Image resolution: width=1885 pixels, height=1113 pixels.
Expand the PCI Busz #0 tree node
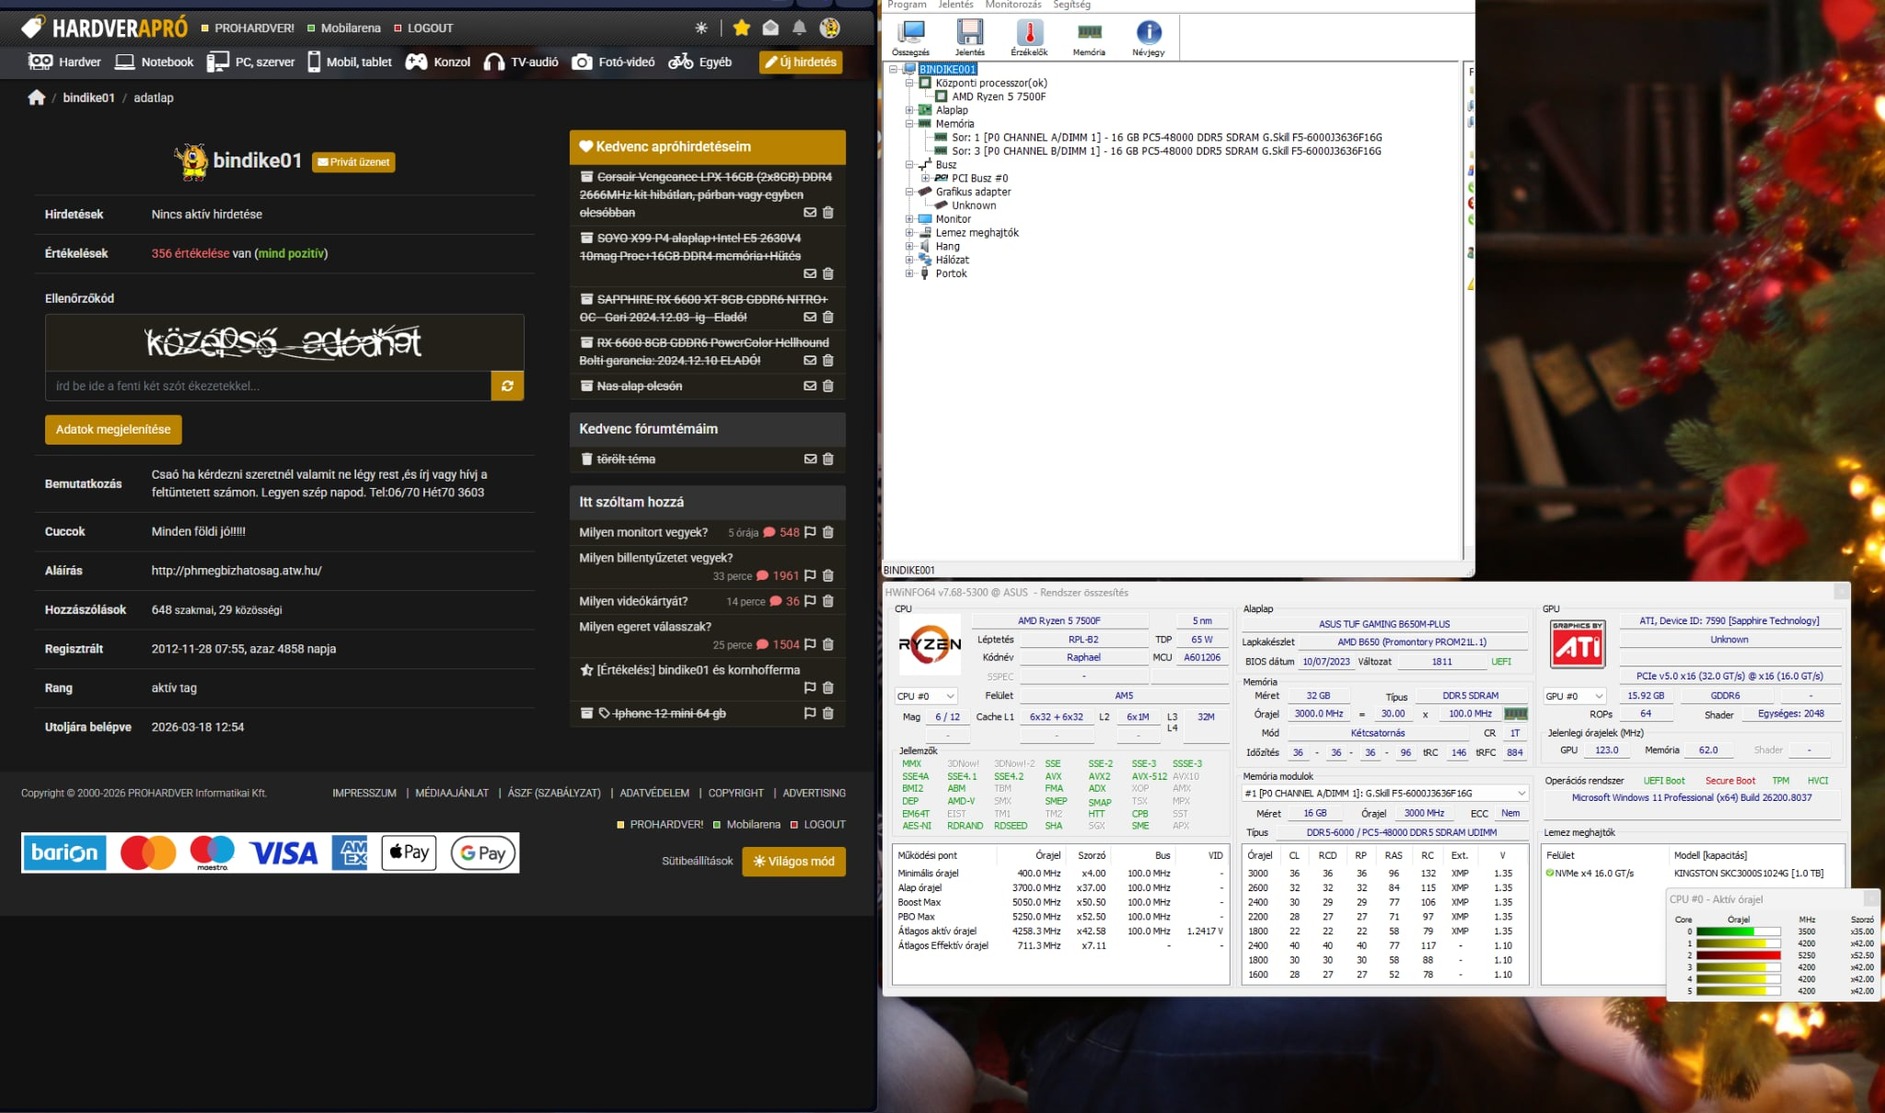tap(926, 178)
